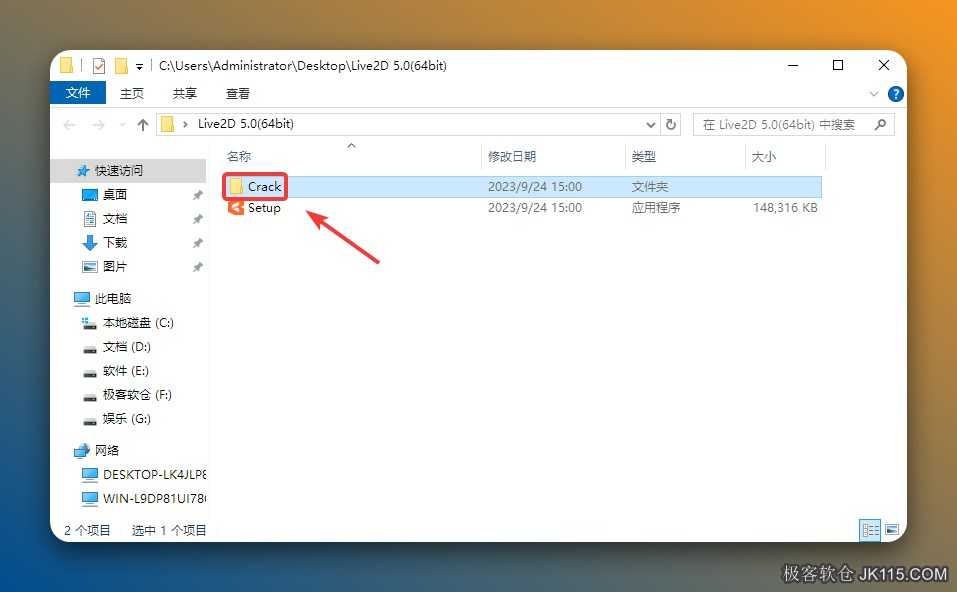The width and height of the screenshot is (957, 592).
Task: Click the address bar folder icon
Action: click(x=167, y=125)
